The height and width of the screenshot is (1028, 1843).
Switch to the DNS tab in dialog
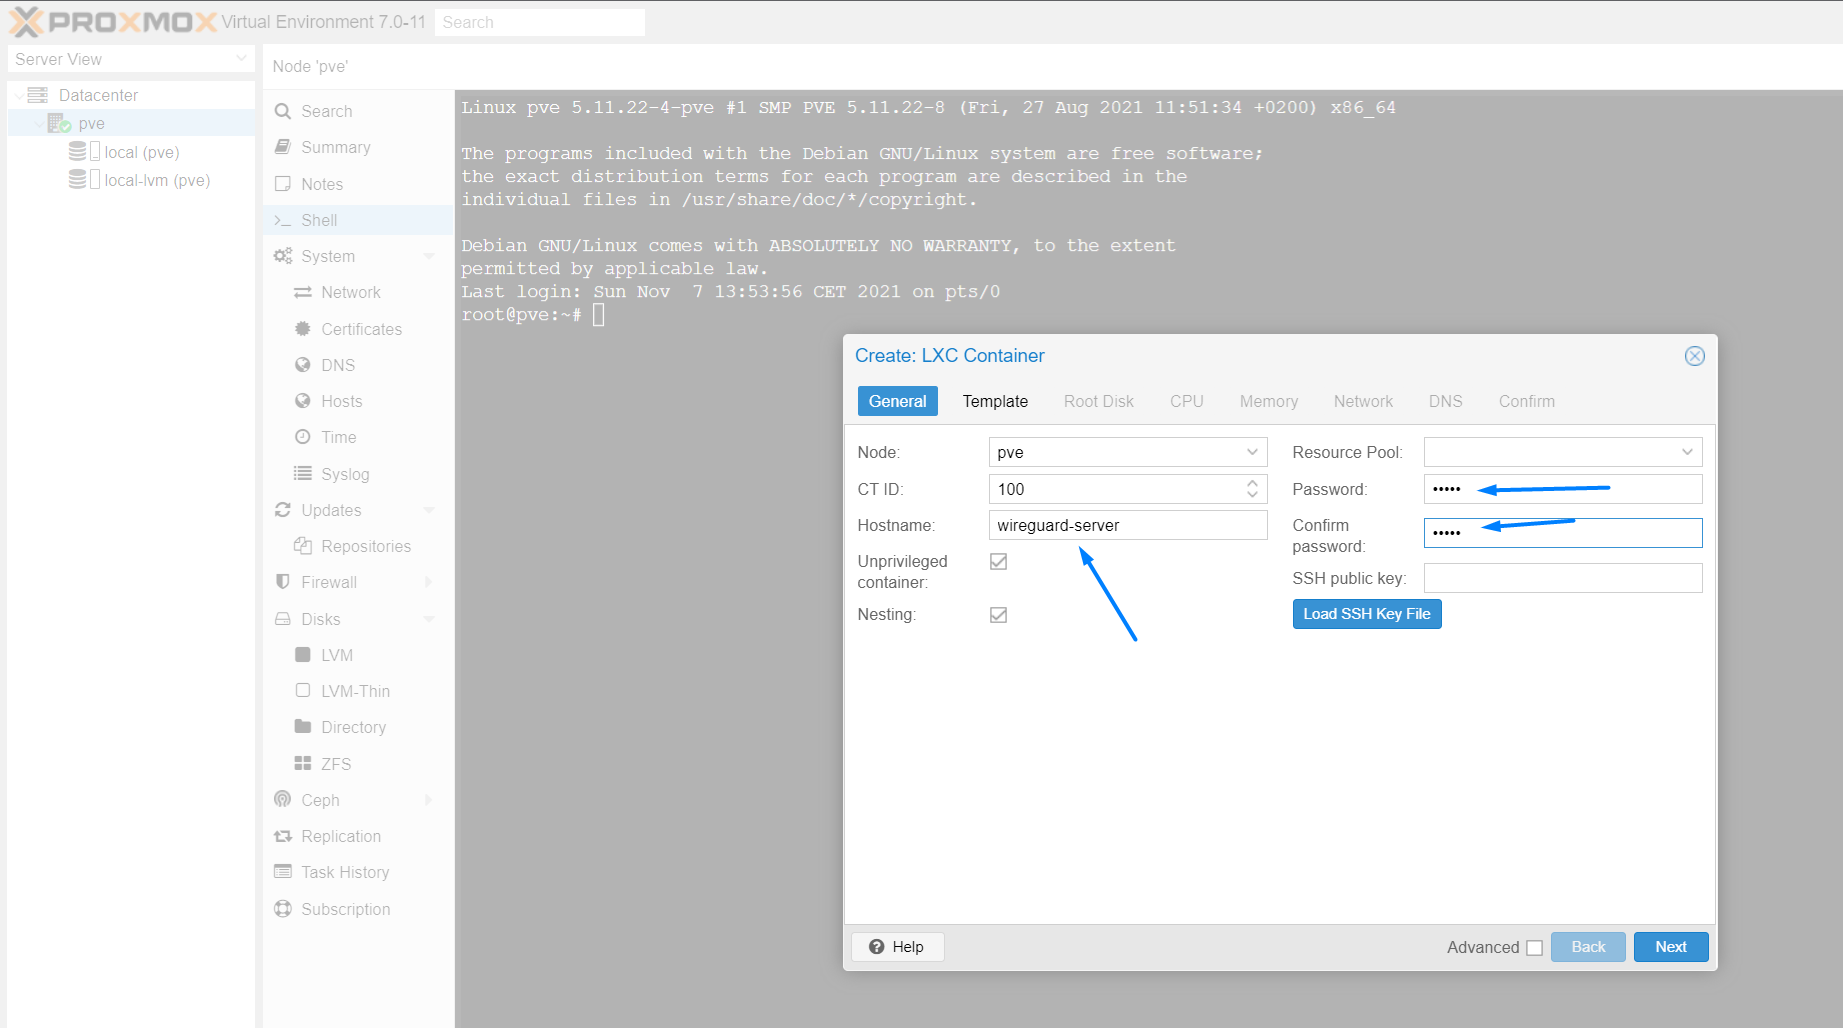point(1445,401)
